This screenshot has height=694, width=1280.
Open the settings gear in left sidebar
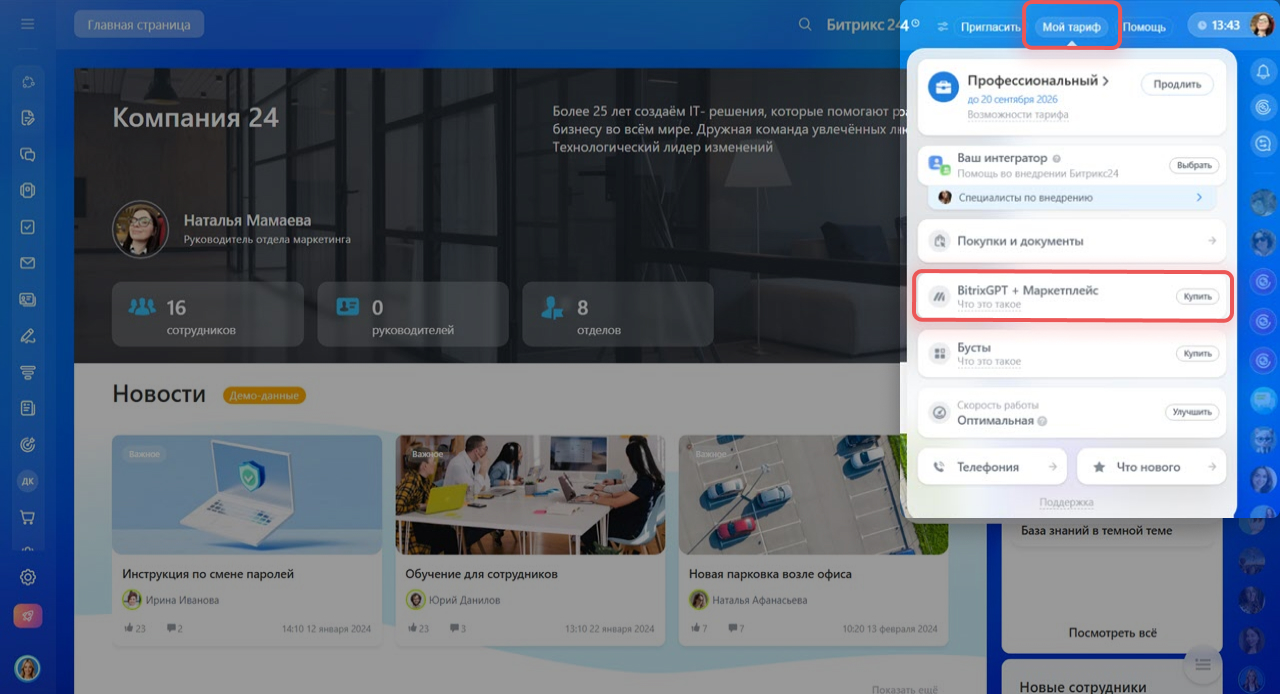(x=28, y=577)
